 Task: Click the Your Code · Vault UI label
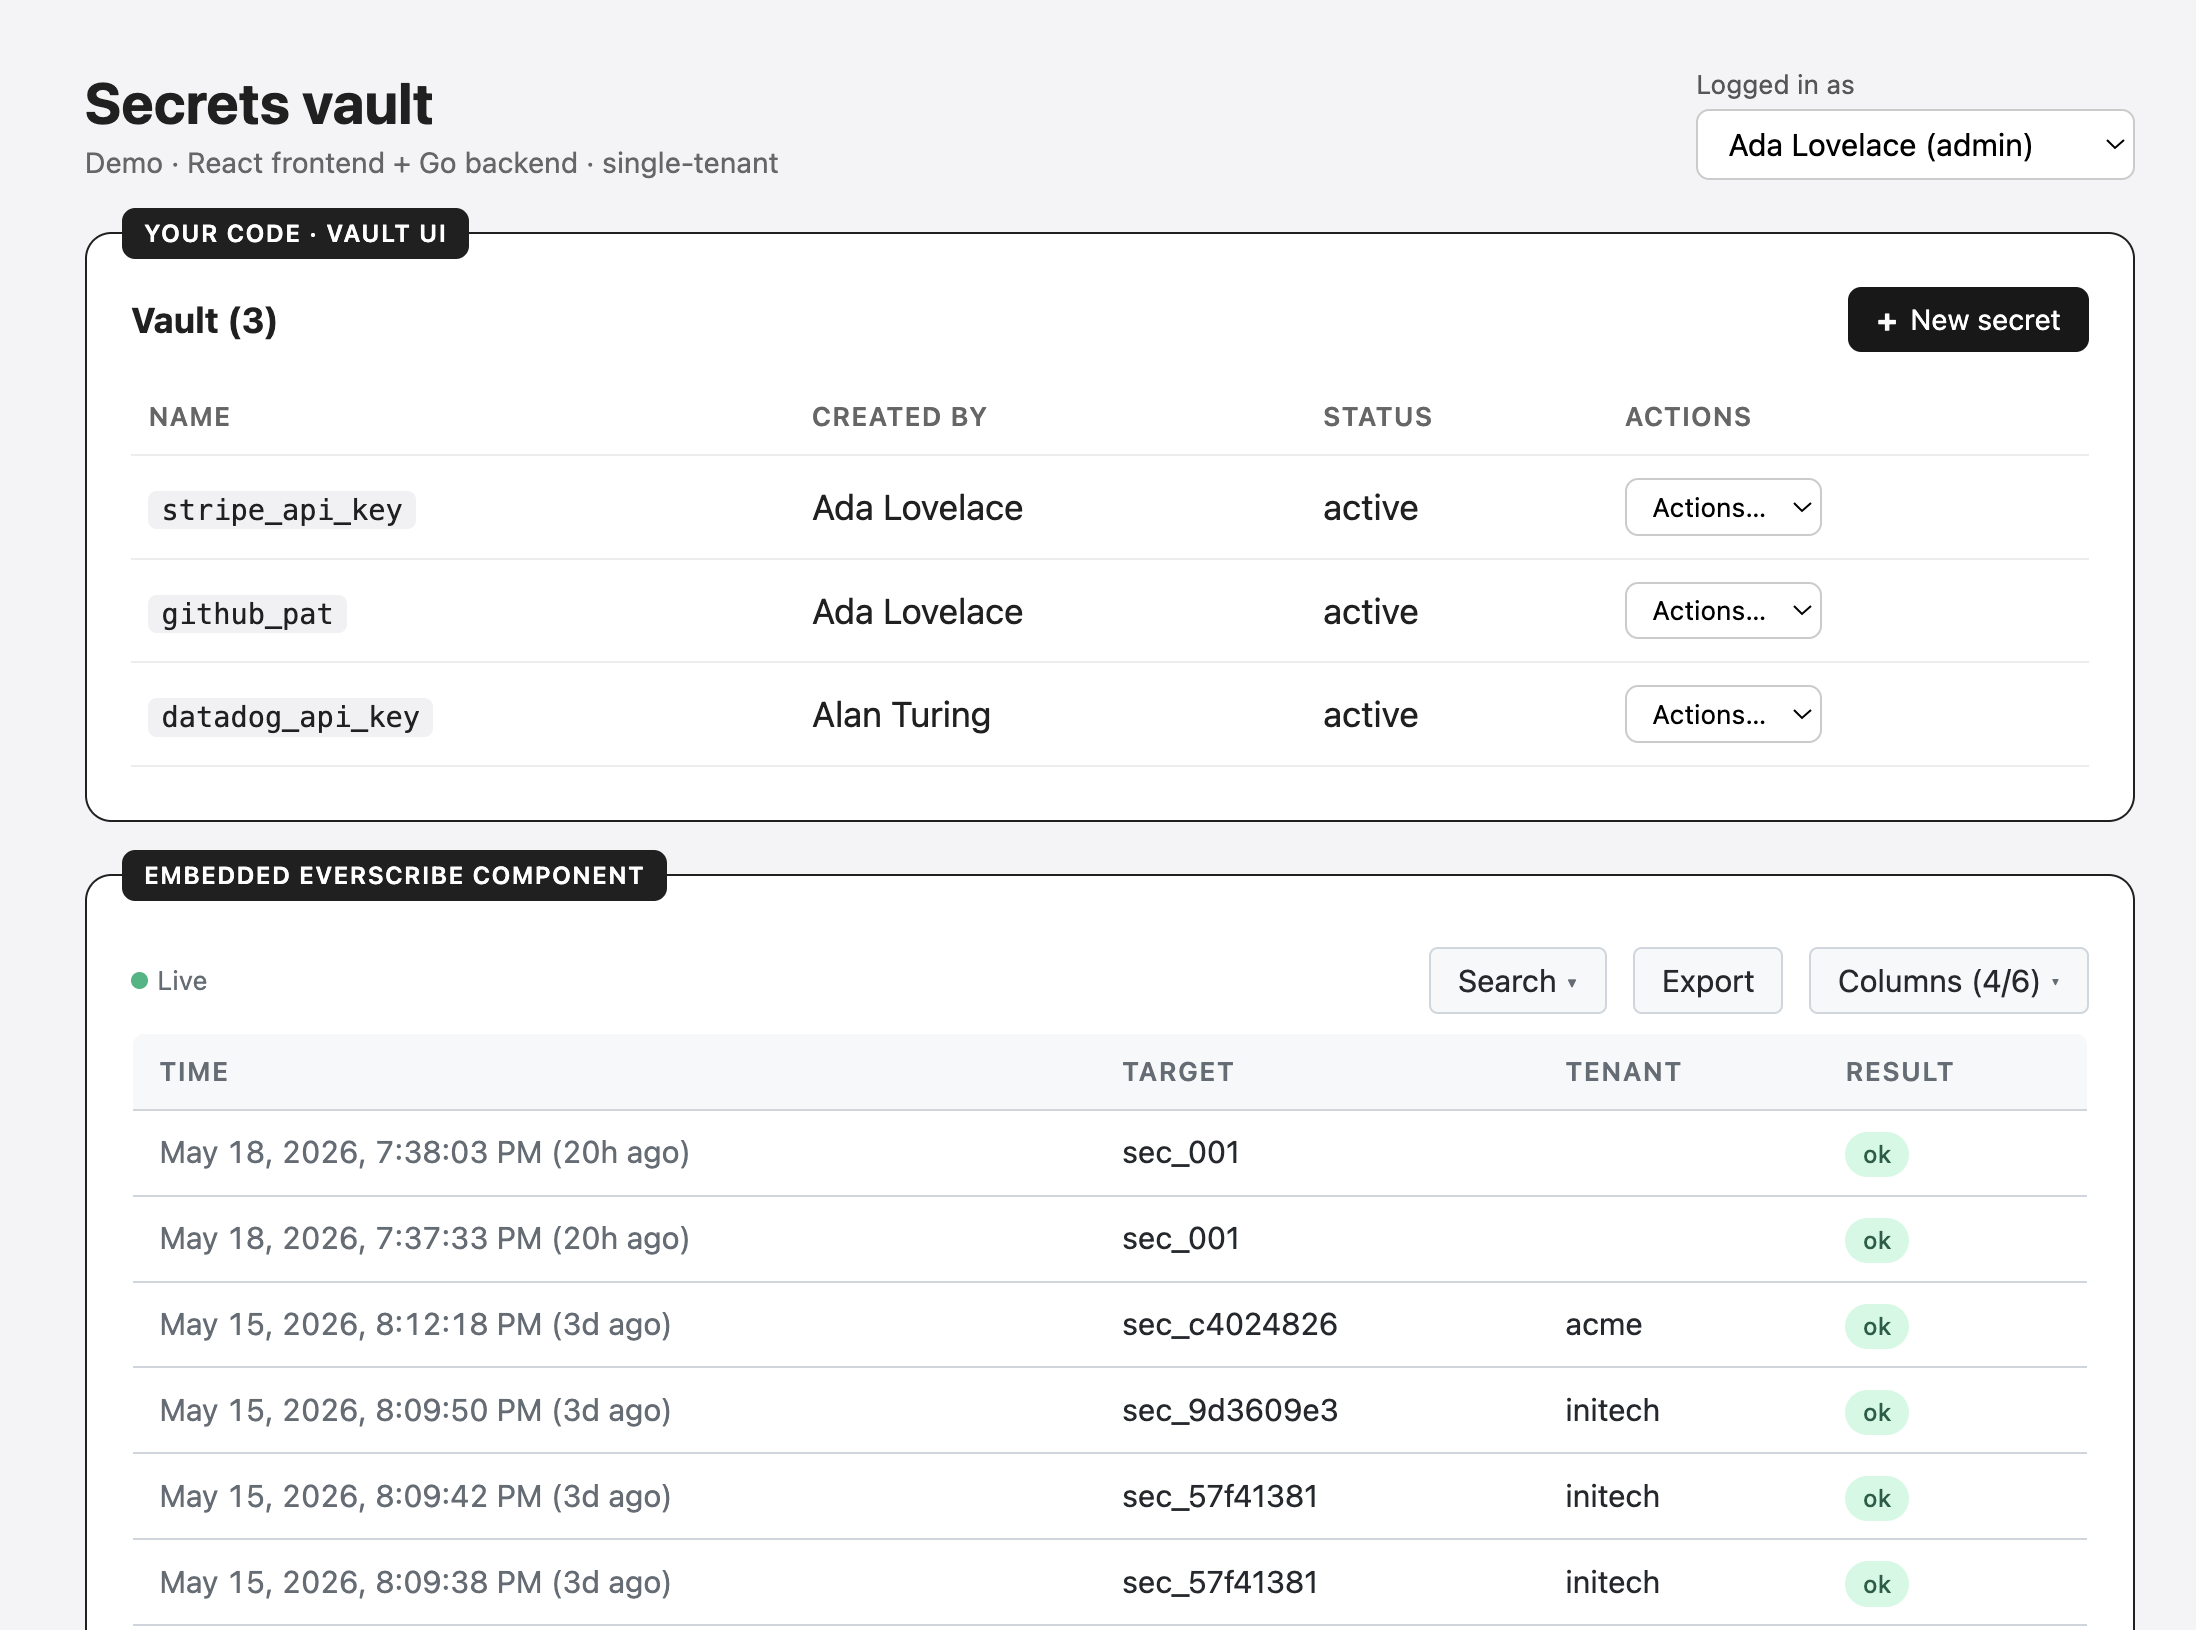click(x=295, y=233)
